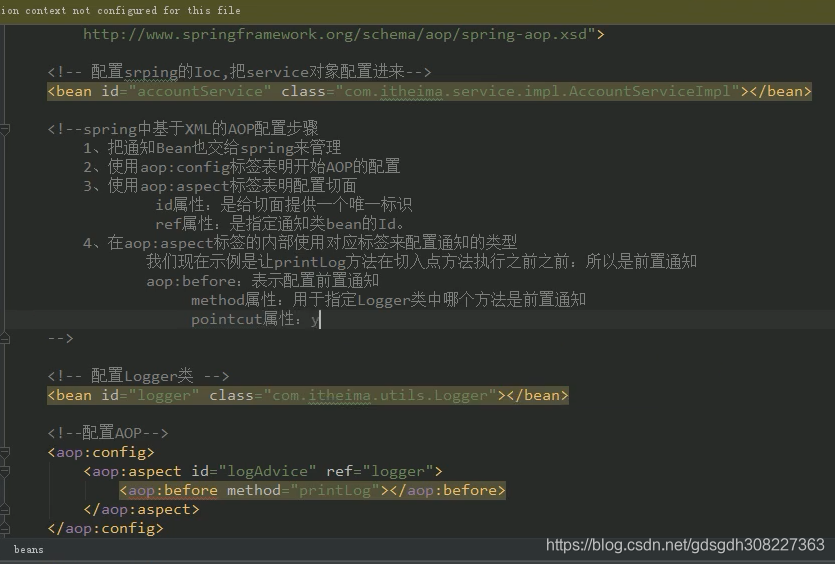Click the closing </aop:config> tag

(105, 529)
